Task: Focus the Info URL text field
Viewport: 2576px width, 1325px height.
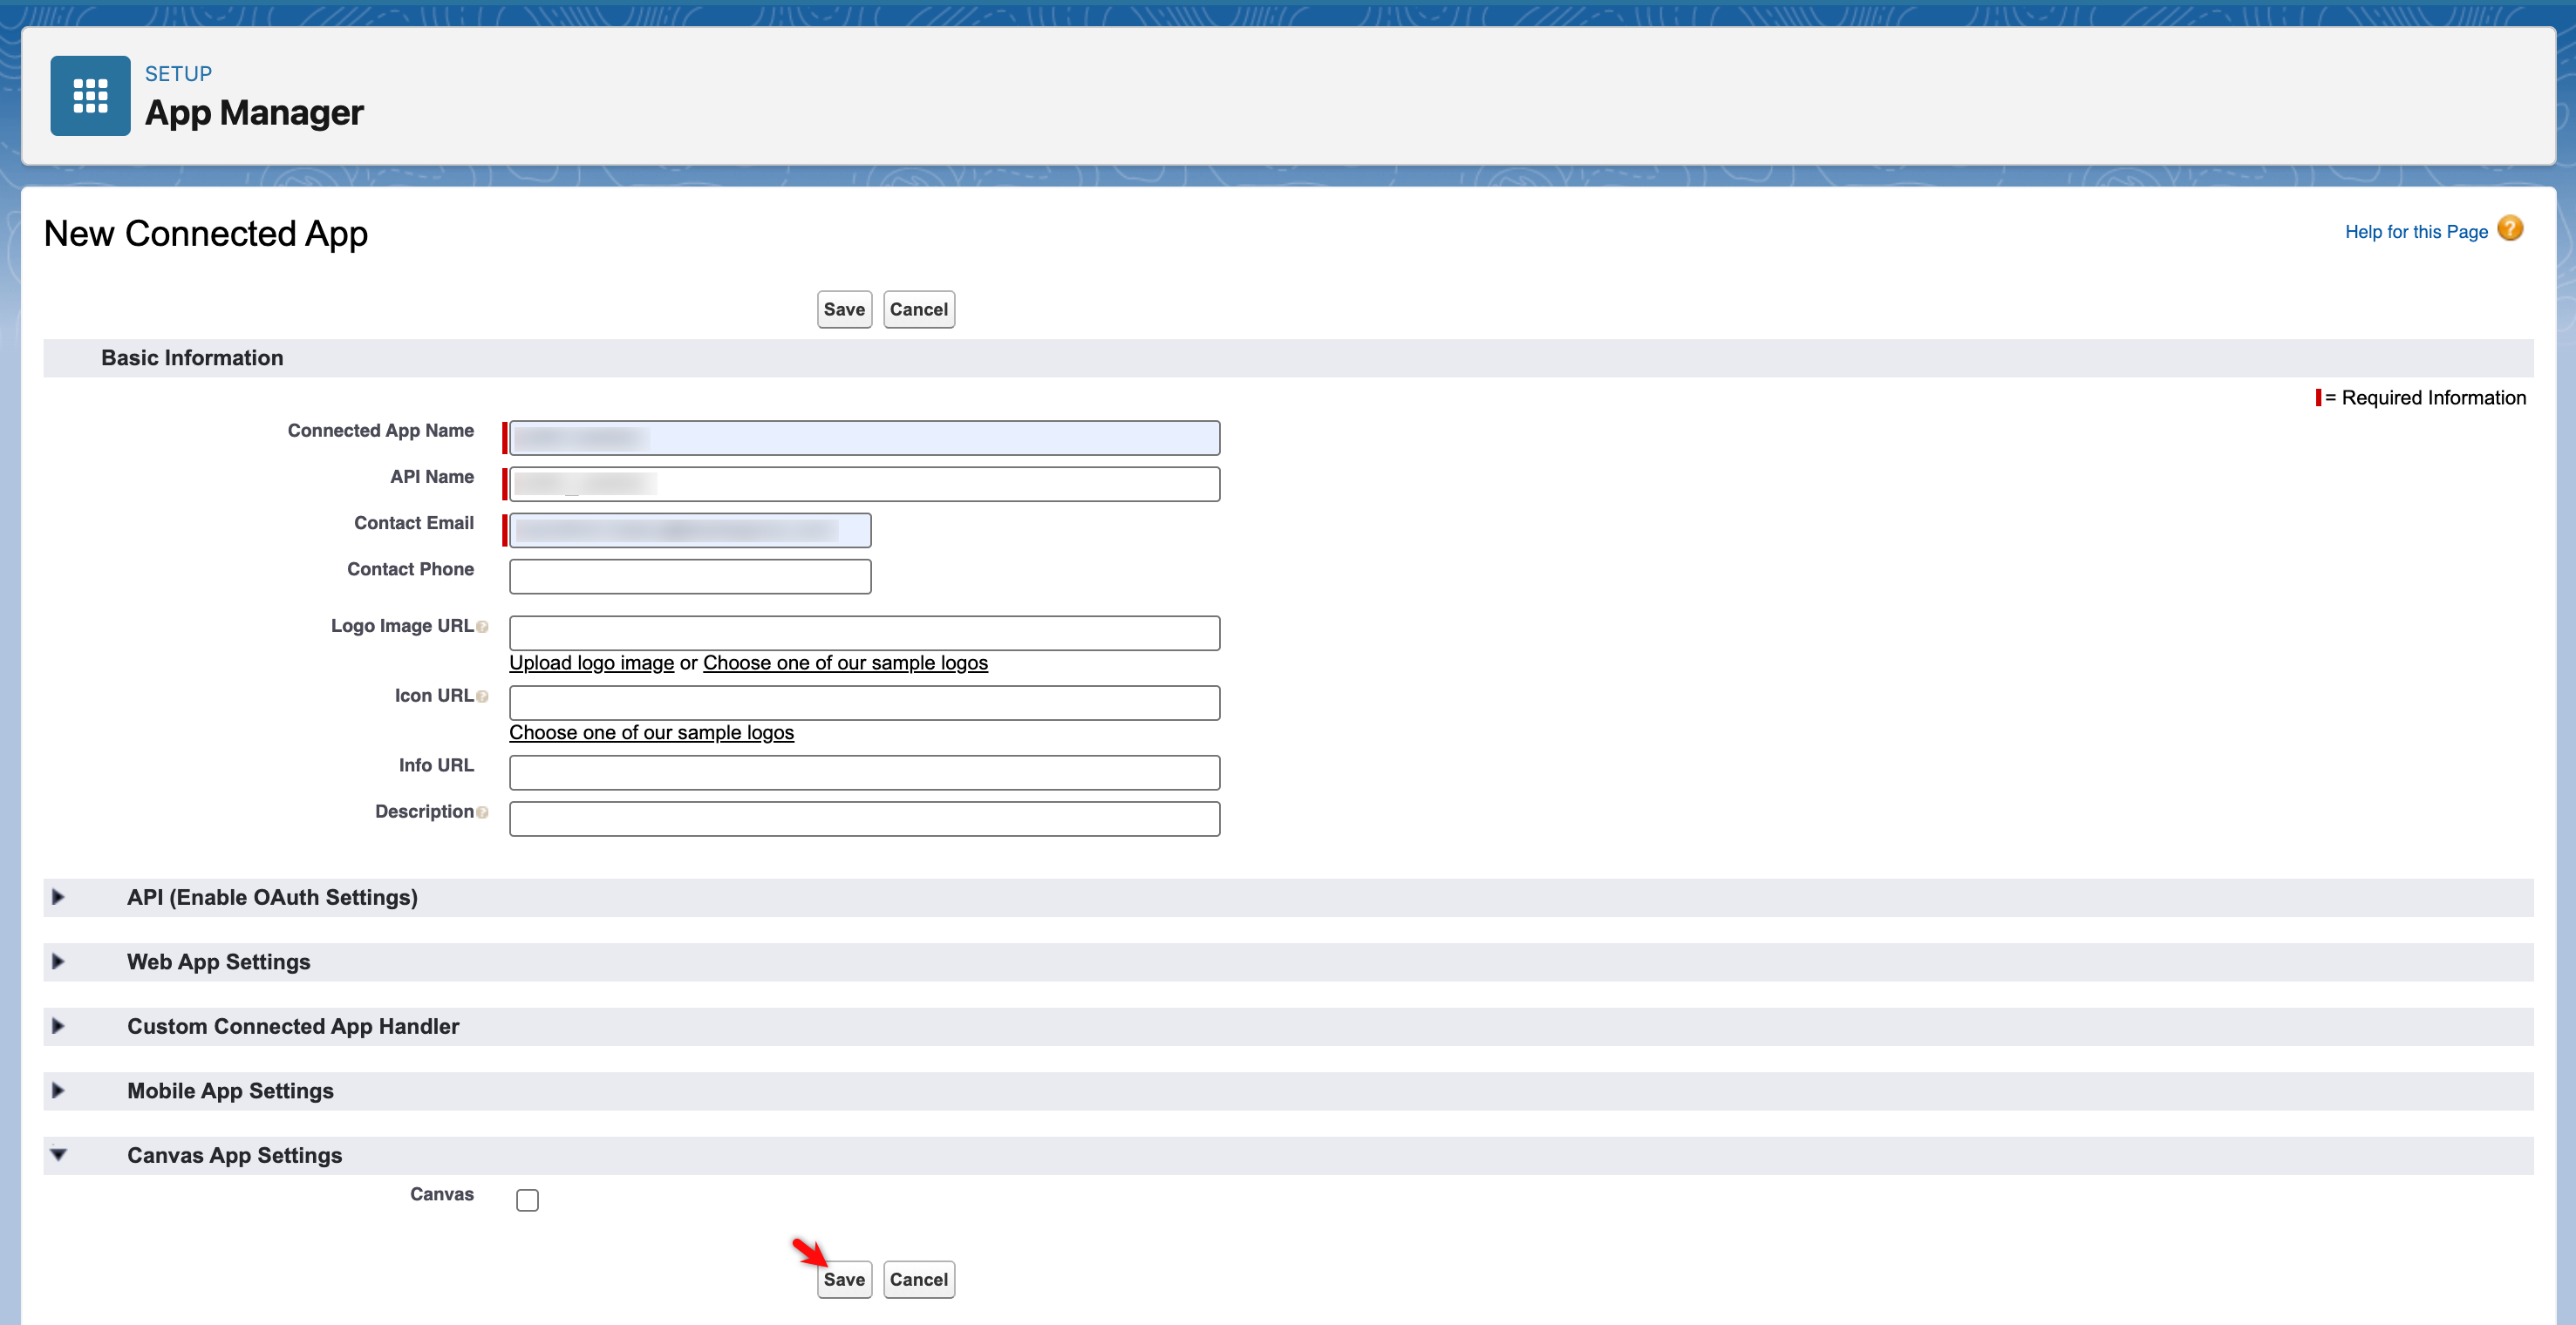Action: (864, 773)
